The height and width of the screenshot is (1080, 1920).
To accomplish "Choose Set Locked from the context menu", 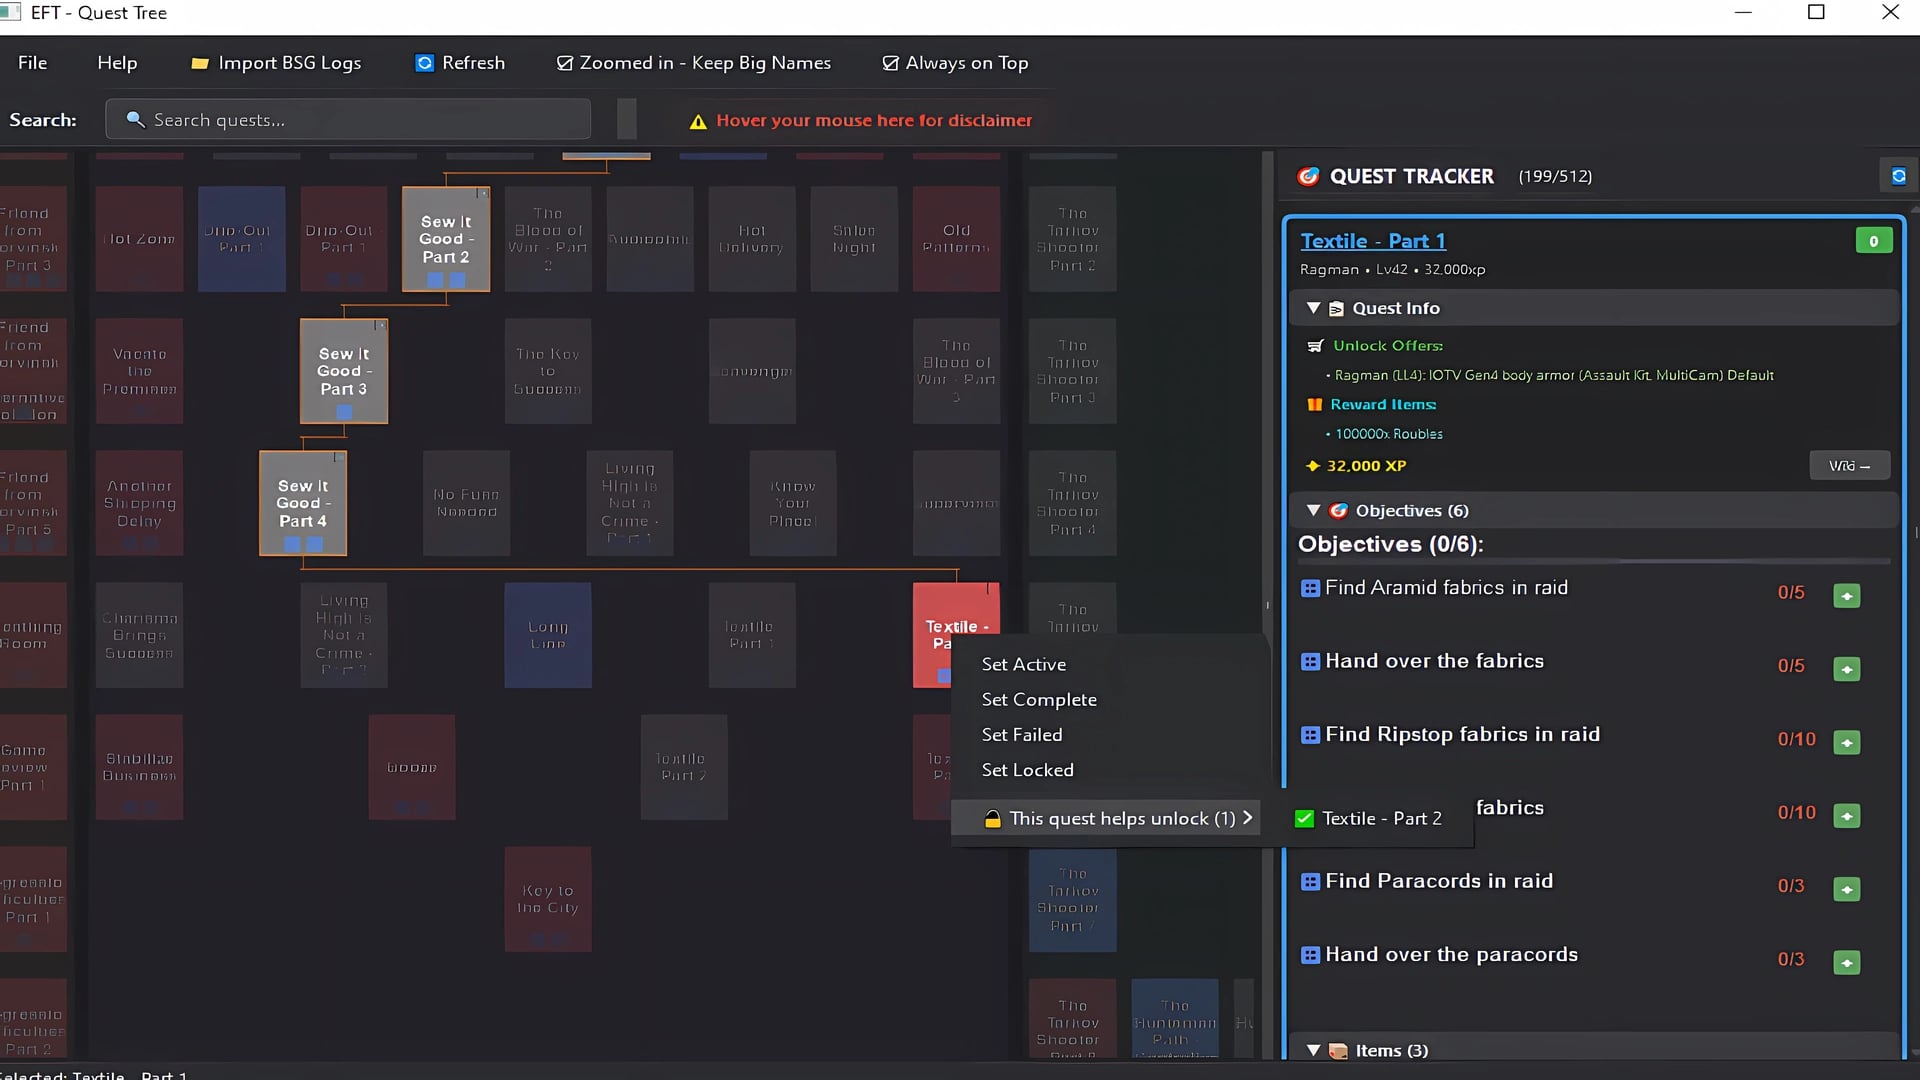I will pos(1028,770).
